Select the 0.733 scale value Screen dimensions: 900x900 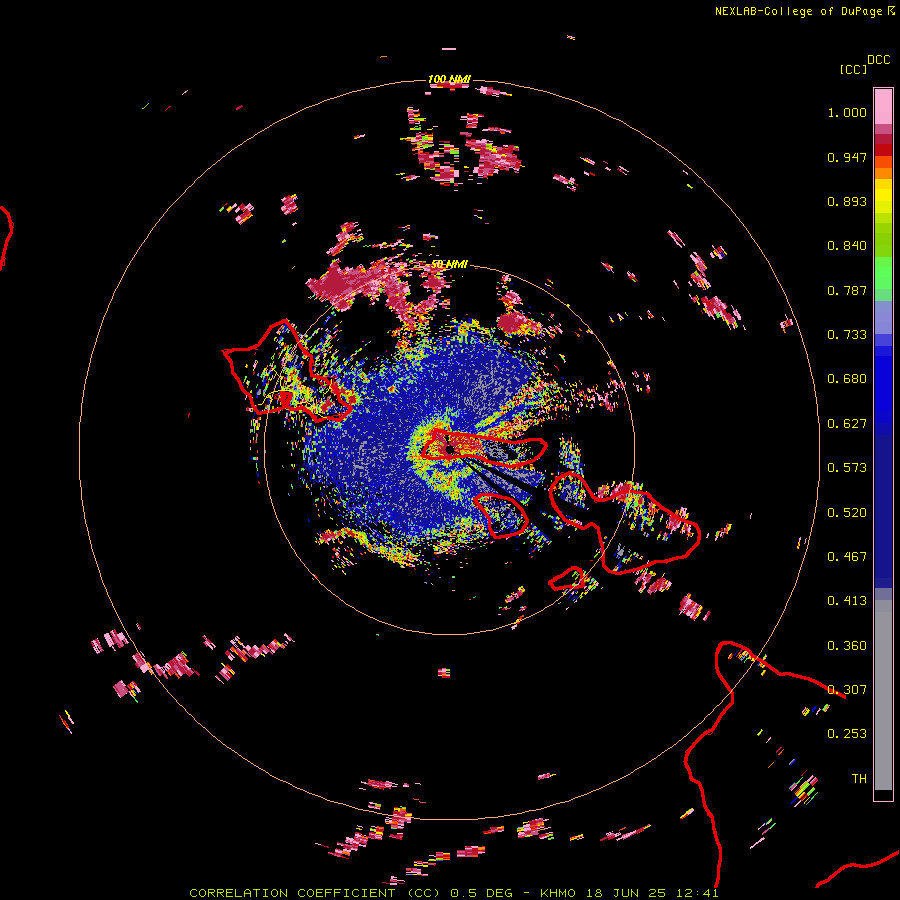847,335
